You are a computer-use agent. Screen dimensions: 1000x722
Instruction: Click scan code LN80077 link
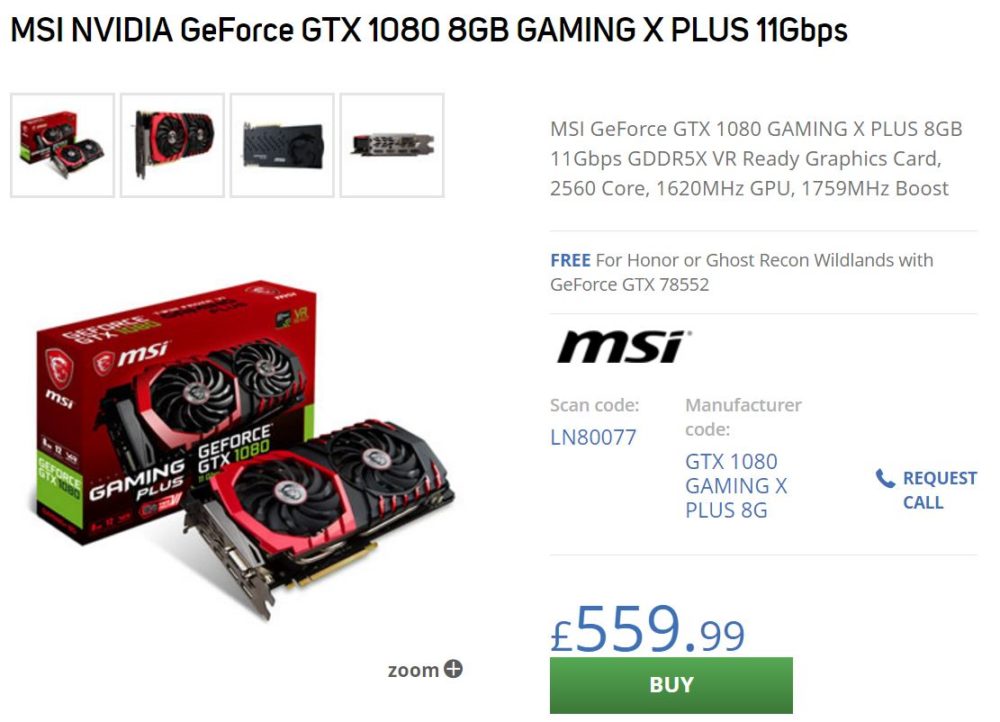point(593,438)
